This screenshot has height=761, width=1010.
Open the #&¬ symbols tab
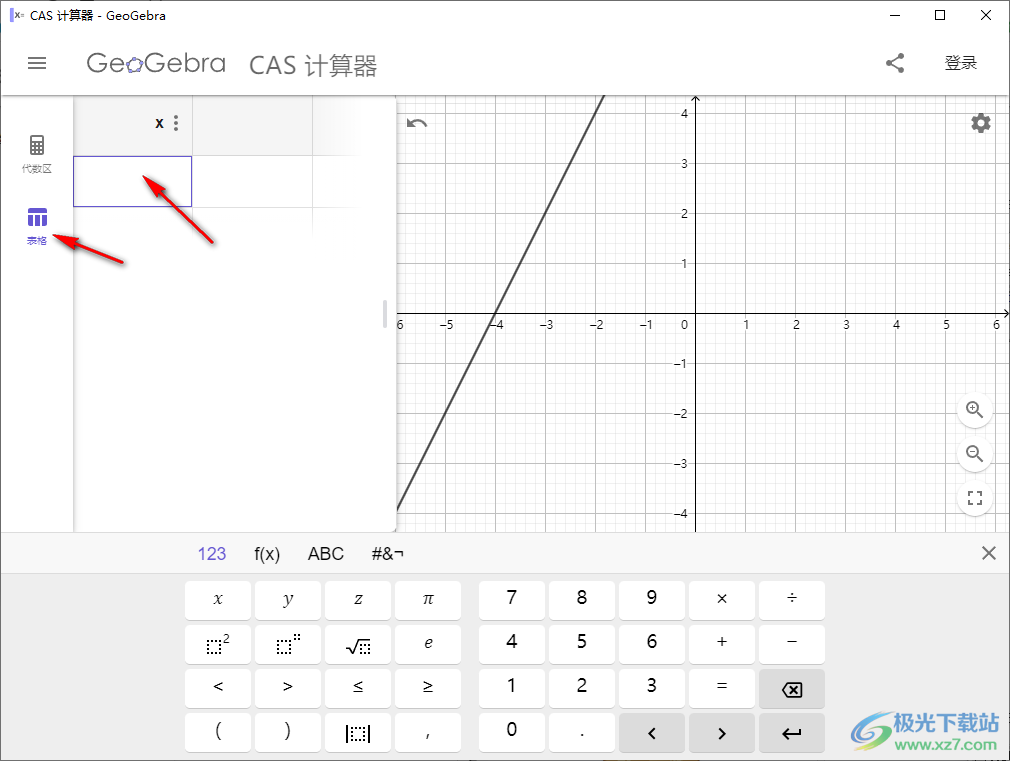387,553
